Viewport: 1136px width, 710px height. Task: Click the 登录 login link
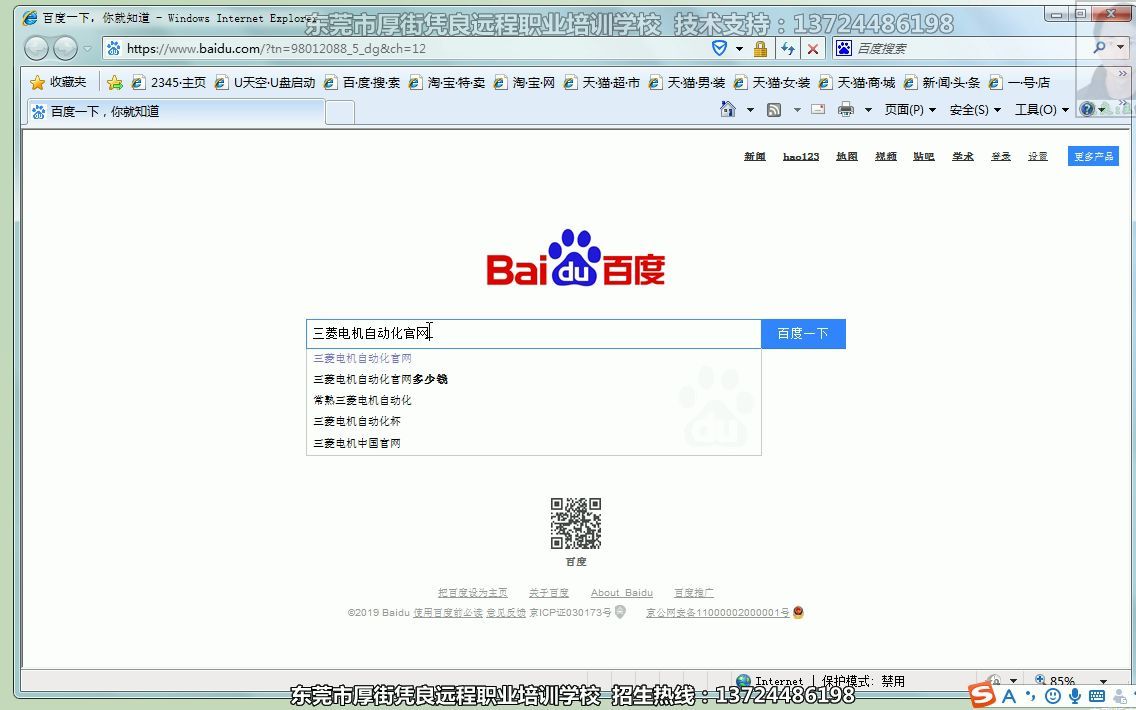[x=1001, y=156]
